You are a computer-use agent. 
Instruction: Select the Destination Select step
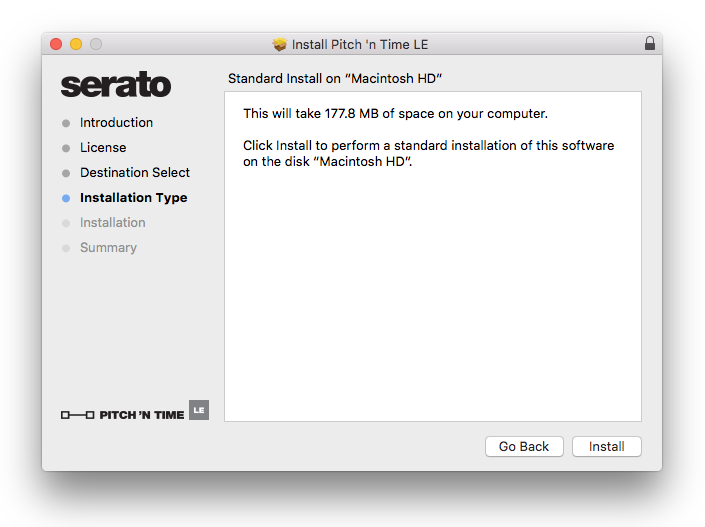(135, 173)
